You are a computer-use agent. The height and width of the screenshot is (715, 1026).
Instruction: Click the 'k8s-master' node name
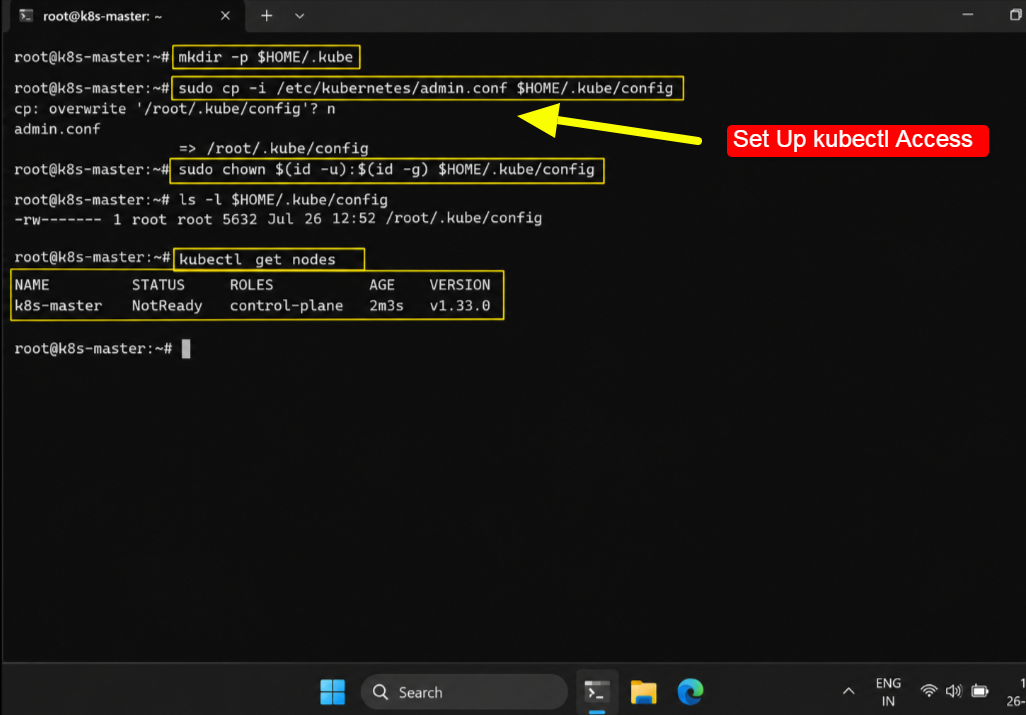[x=58, y=305]
